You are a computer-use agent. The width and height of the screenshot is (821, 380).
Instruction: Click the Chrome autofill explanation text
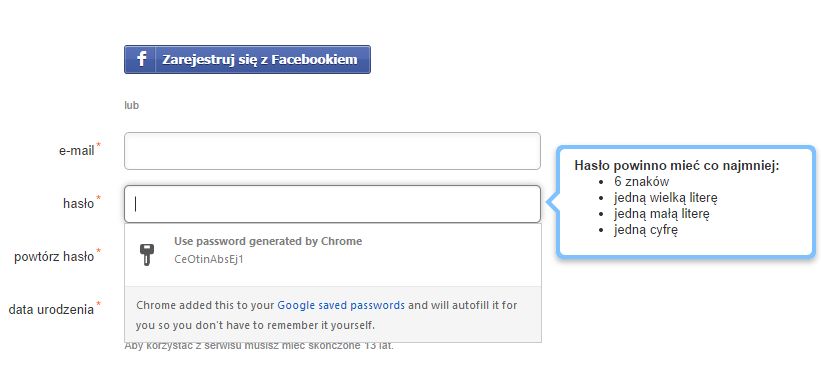(x=327, y=315)
